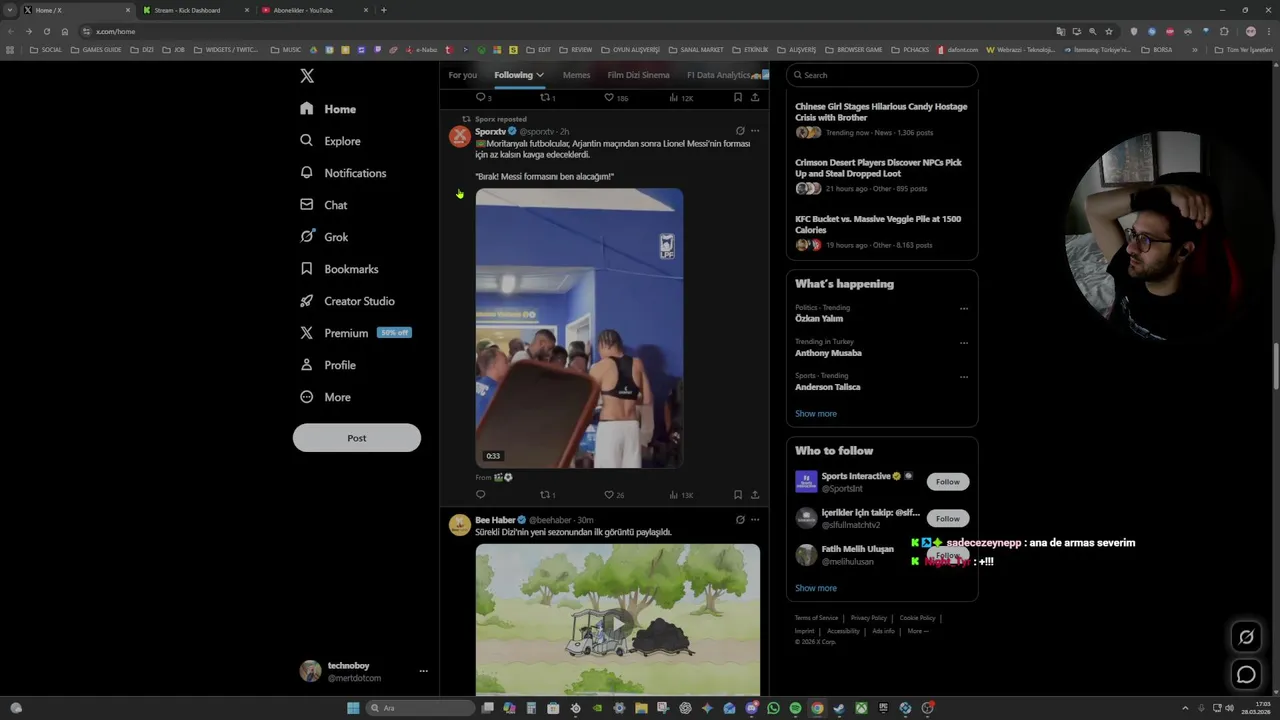Bookmark this page with the star icon
The image size is (1280, 720).
pyautogui.click(x=1109, y=31)
